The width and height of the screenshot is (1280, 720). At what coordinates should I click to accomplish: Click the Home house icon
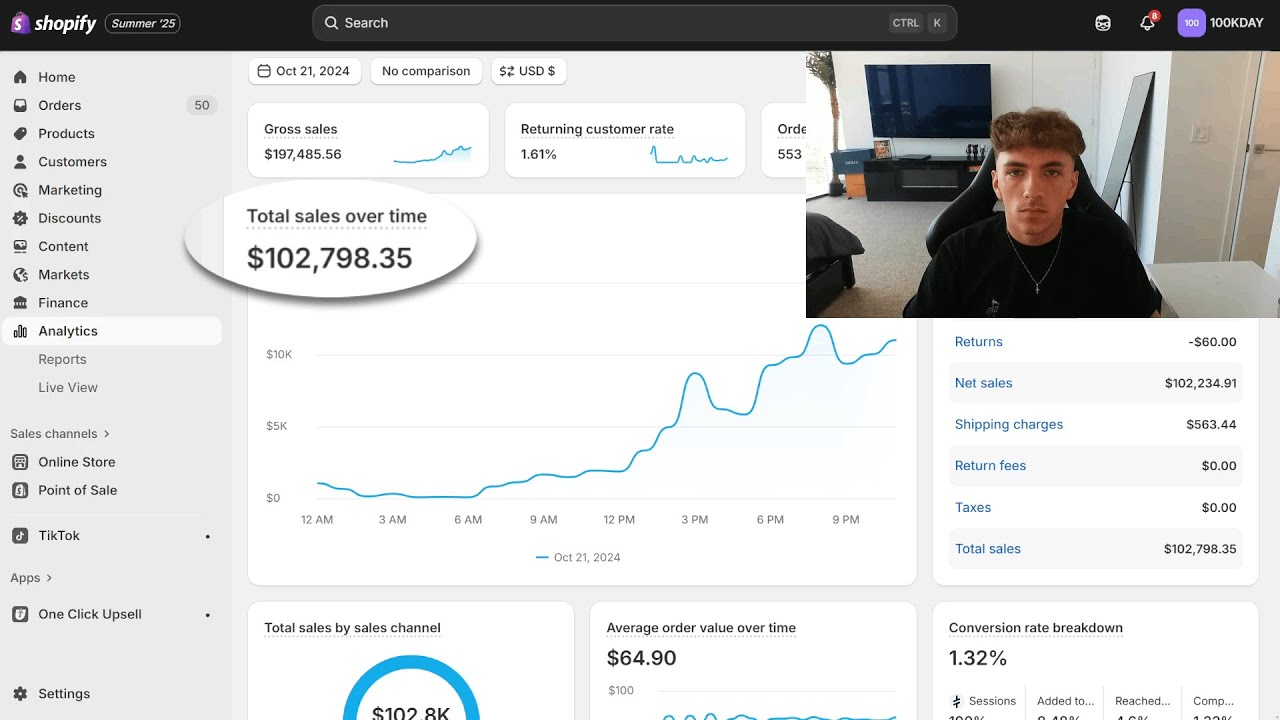tap(20, 77)
